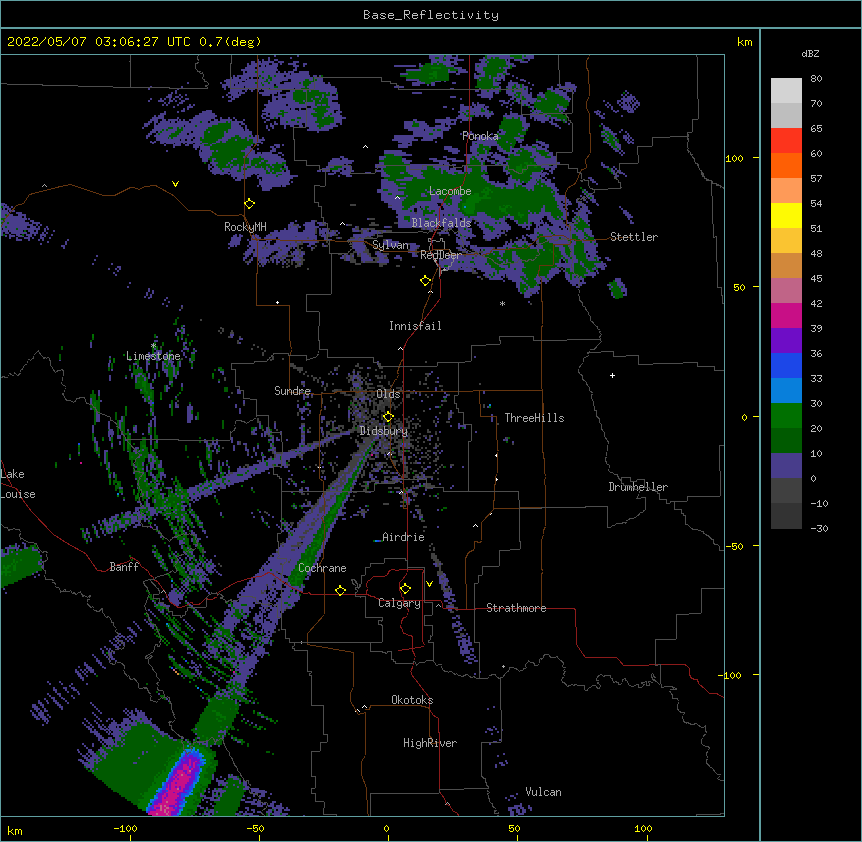Click the yellow v marker northwest of RockyMH
The width and height of the screenshot is (862, 842).
click(175, 184)
